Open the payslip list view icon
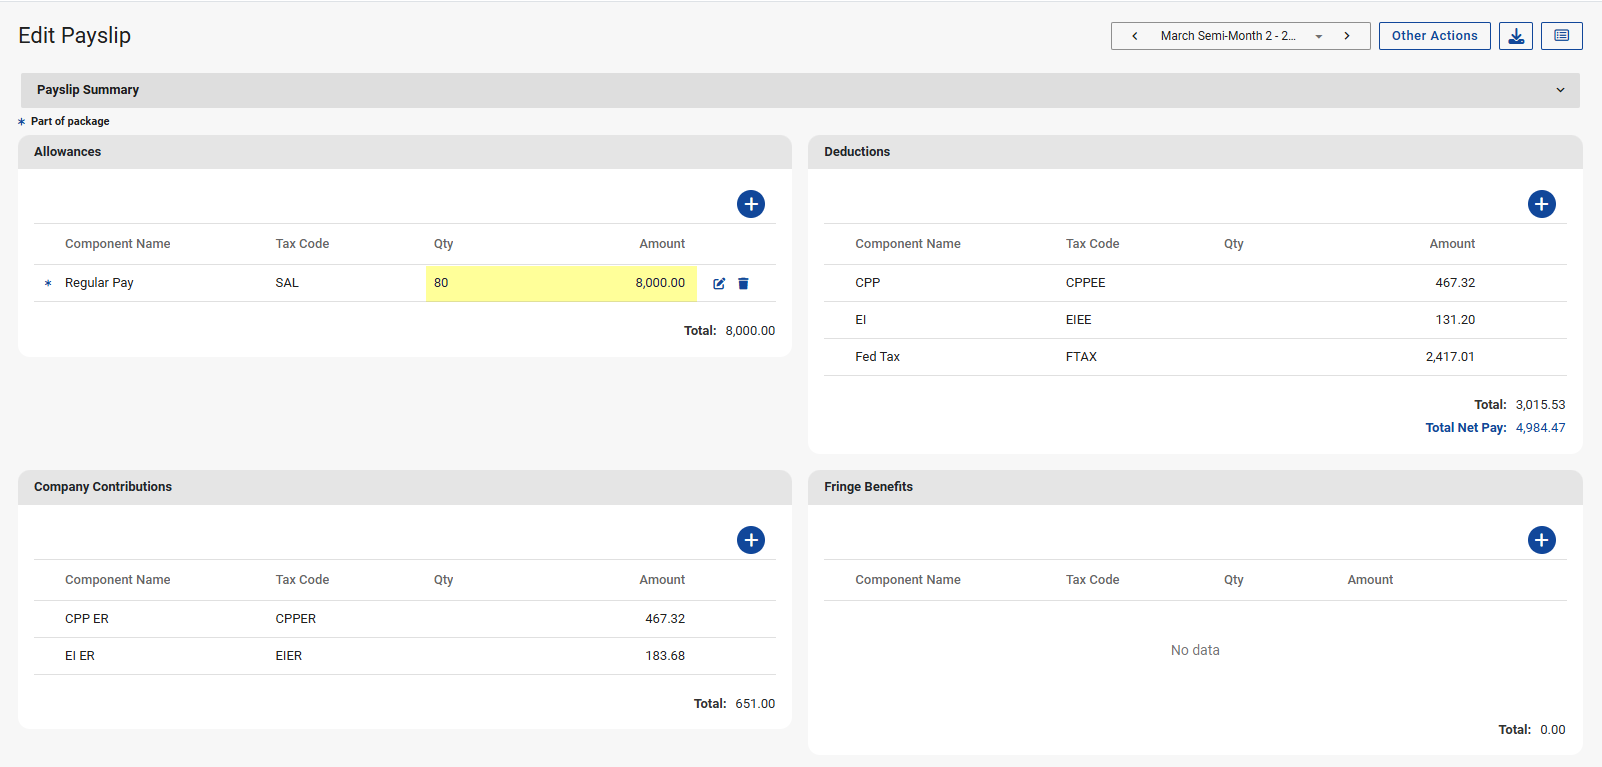Viewport: 1602px width, 767px height. (1561, 36)
